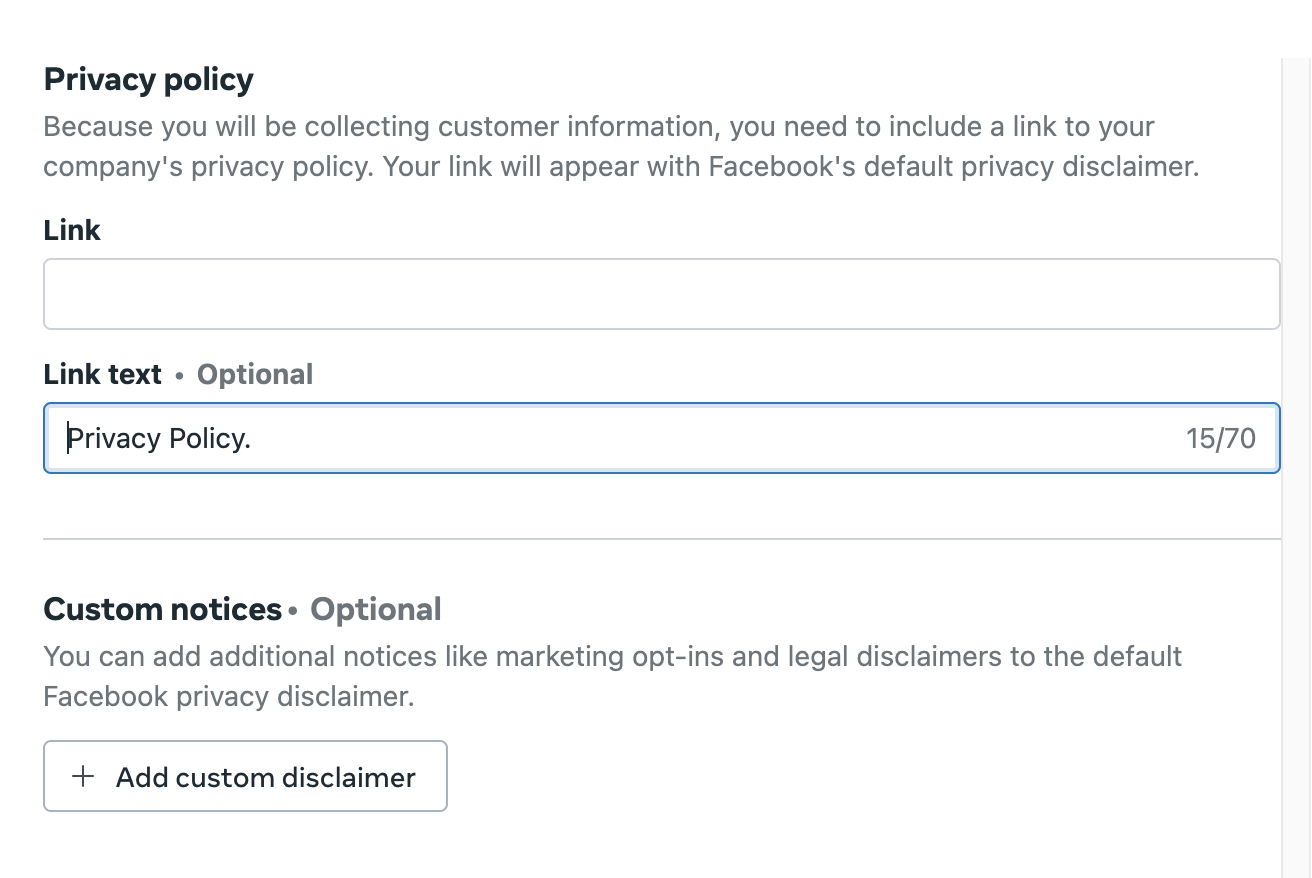This screenshot has height=878, width=1312.
Task: Click the "Link text" field label
Action: tap(102, 374)
